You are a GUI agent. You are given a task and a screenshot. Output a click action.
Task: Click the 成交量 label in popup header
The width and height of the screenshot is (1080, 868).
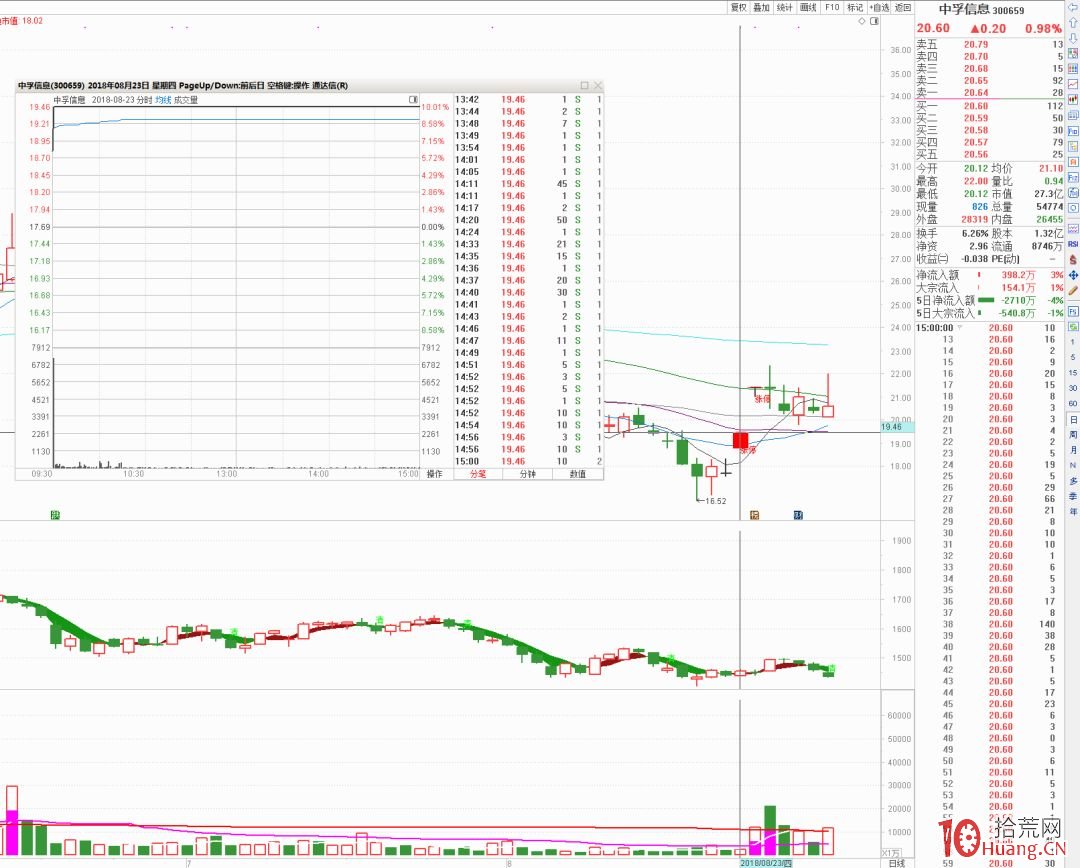point(186,100)
